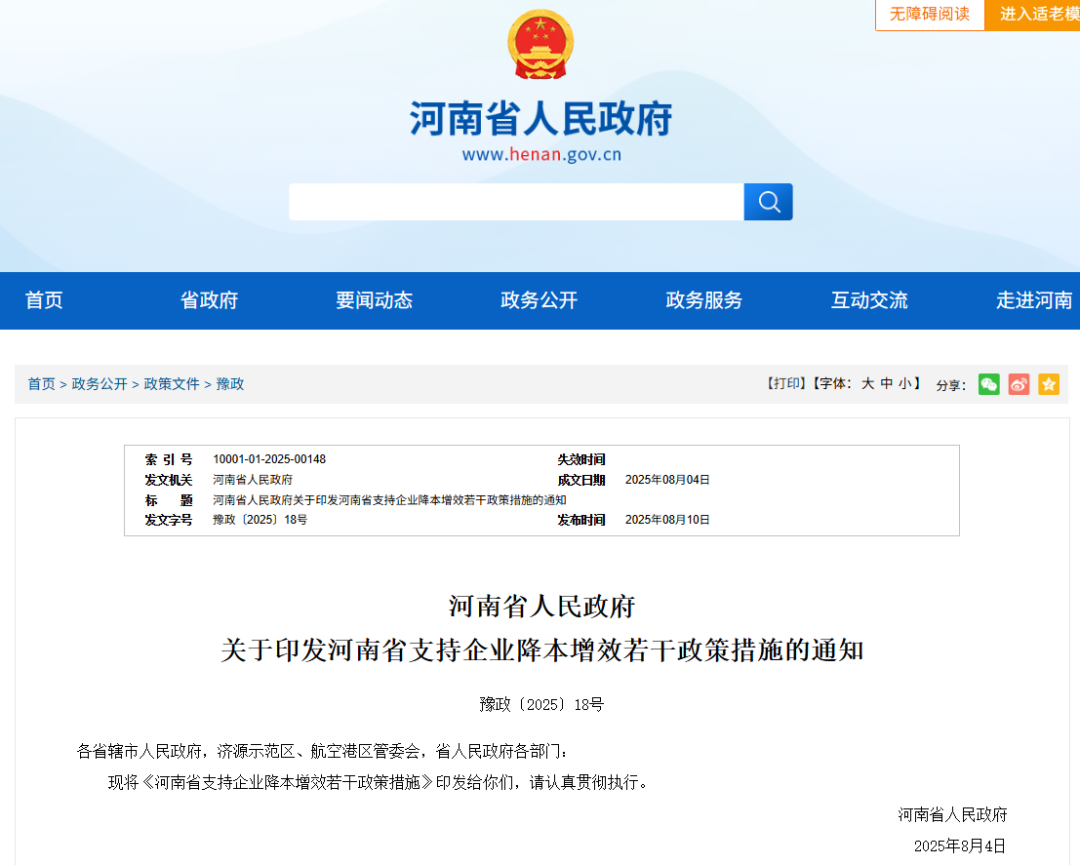Open the 政策文件 breadcrumb link
The height and width of the screenshot is (865, 1080).
point(170,384)
